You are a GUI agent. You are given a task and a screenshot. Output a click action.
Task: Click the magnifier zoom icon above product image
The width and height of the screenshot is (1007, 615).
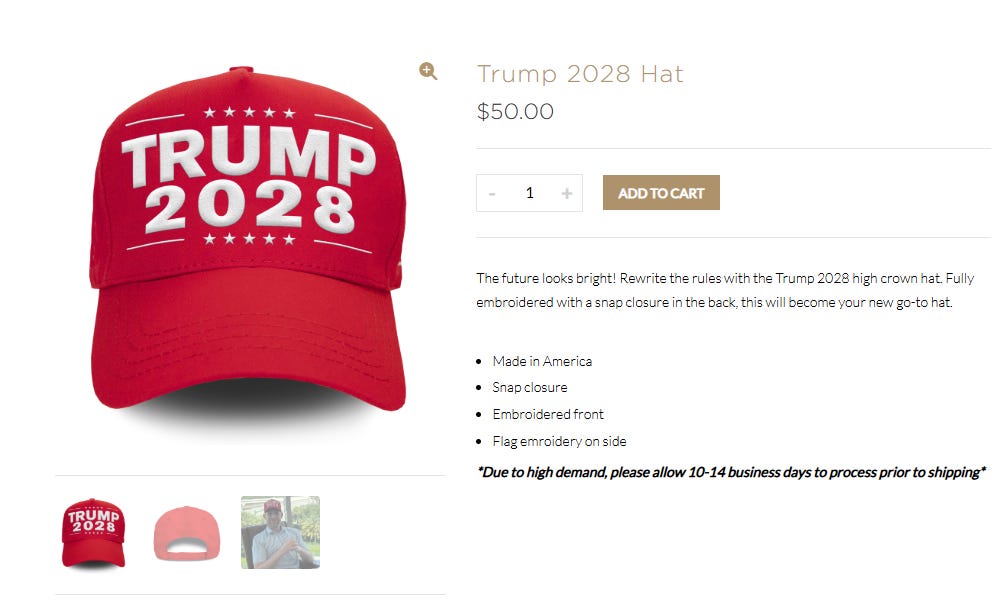point(428,71)
